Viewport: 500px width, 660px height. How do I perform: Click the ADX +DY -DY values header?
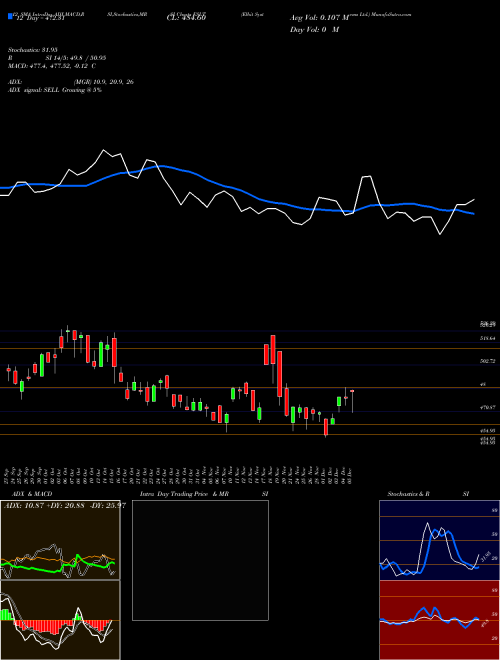coord(64,505)
